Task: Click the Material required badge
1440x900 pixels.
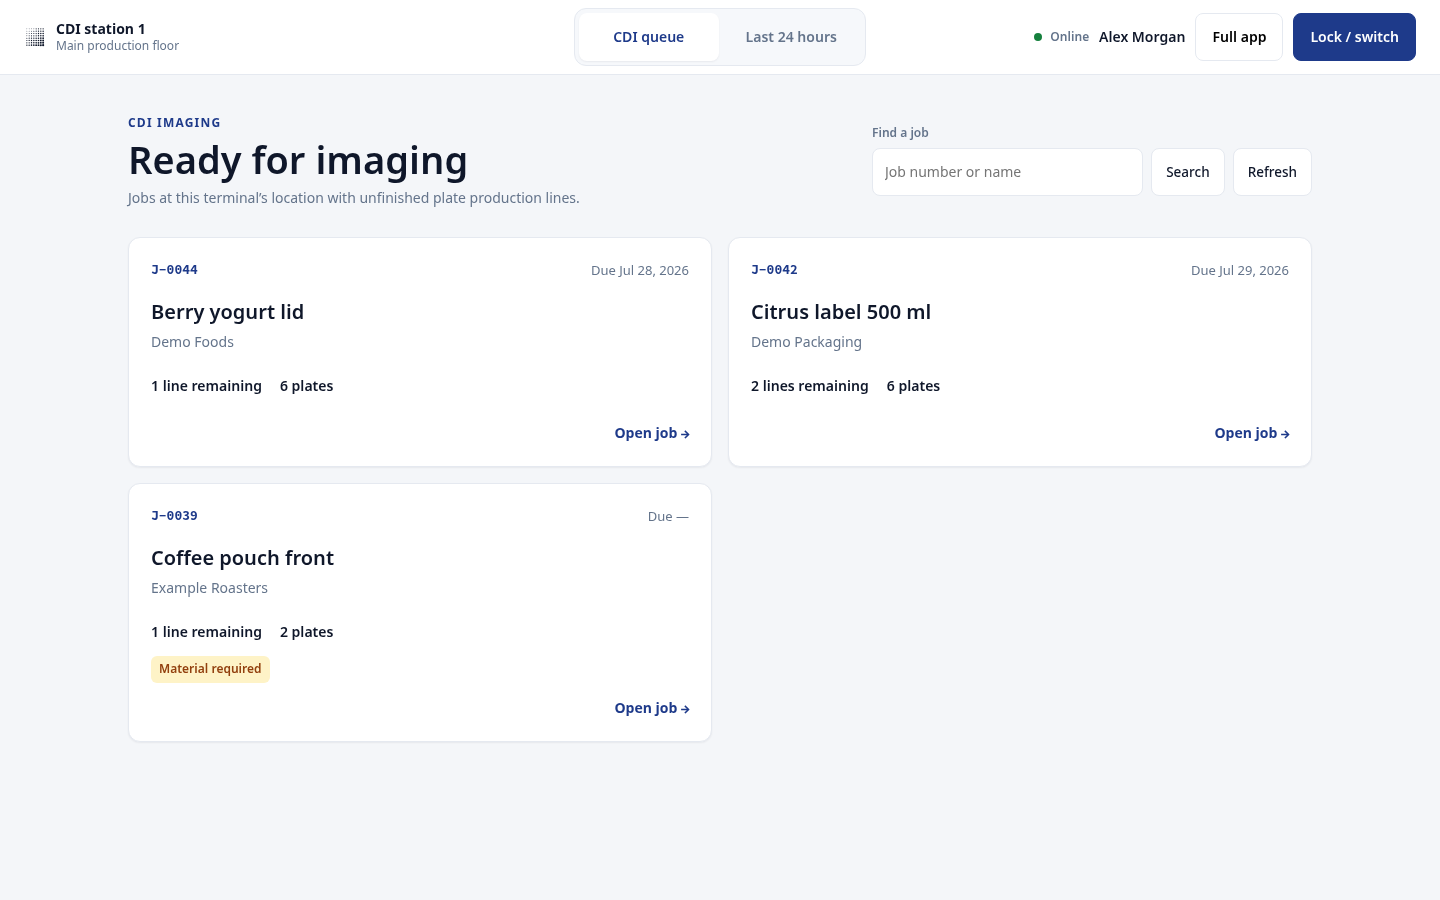Action: click(x=210, y=669)
